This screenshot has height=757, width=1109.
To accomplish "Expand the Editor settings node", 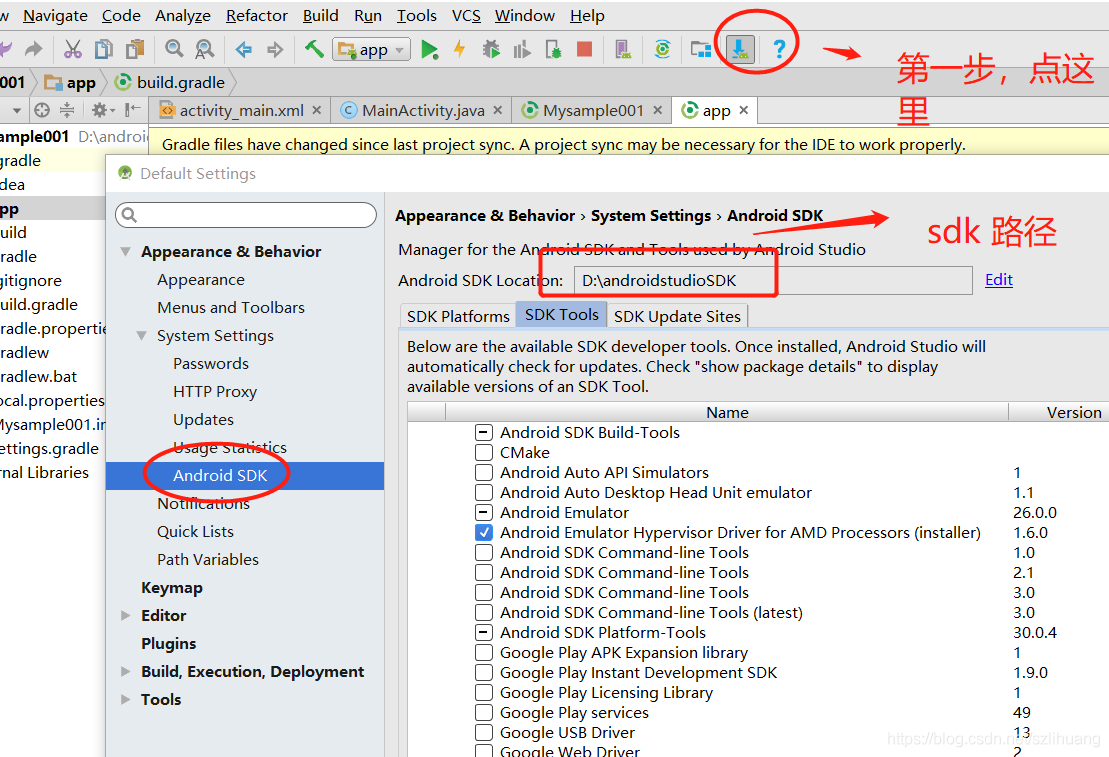I will pyautogui.click(x=125, y=616).
